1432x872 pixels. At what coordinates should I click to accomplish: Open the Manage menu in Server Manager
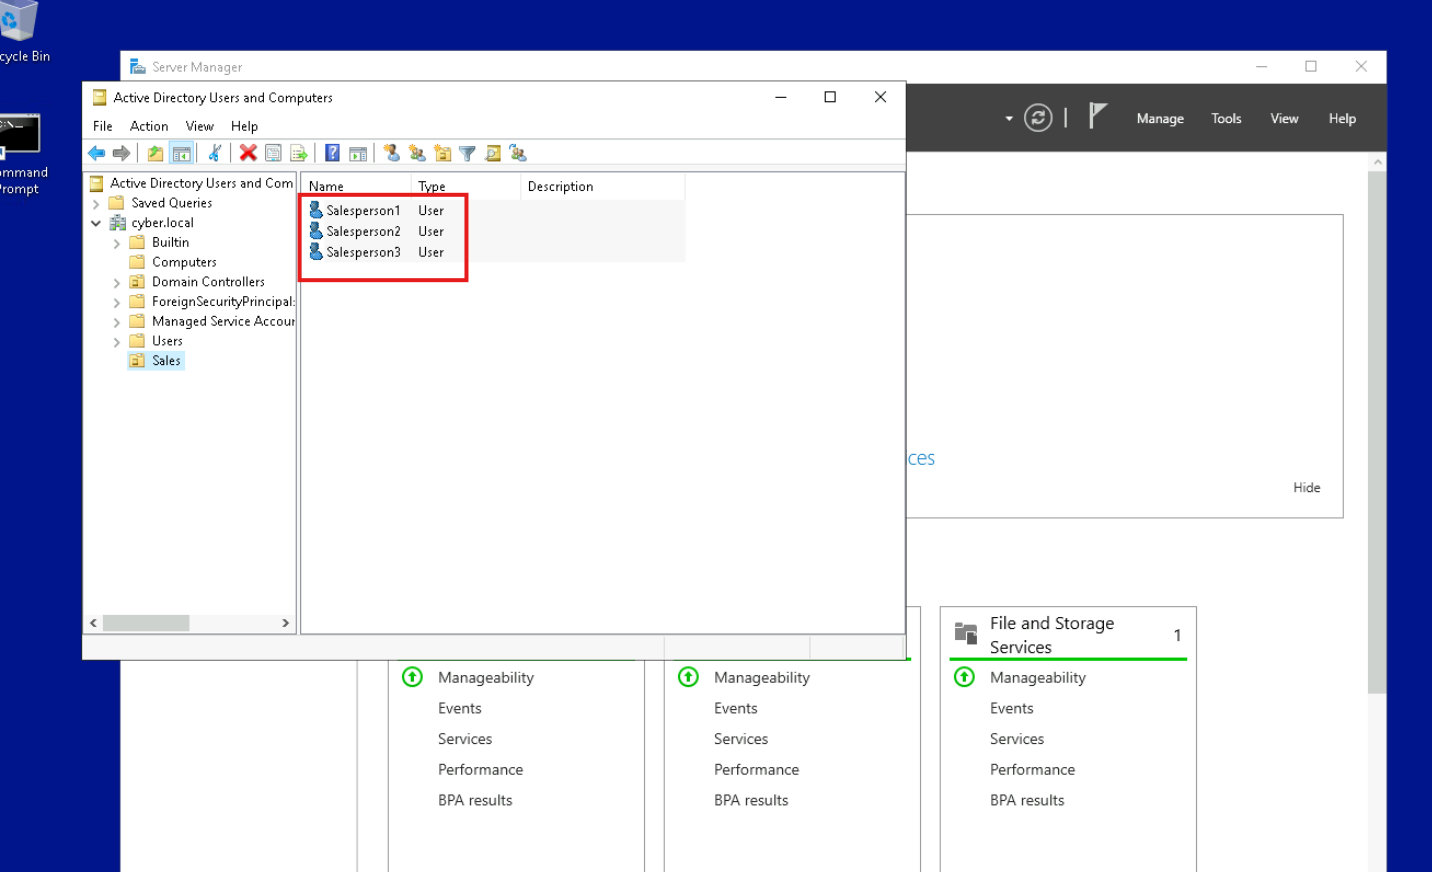[1160, 118]
